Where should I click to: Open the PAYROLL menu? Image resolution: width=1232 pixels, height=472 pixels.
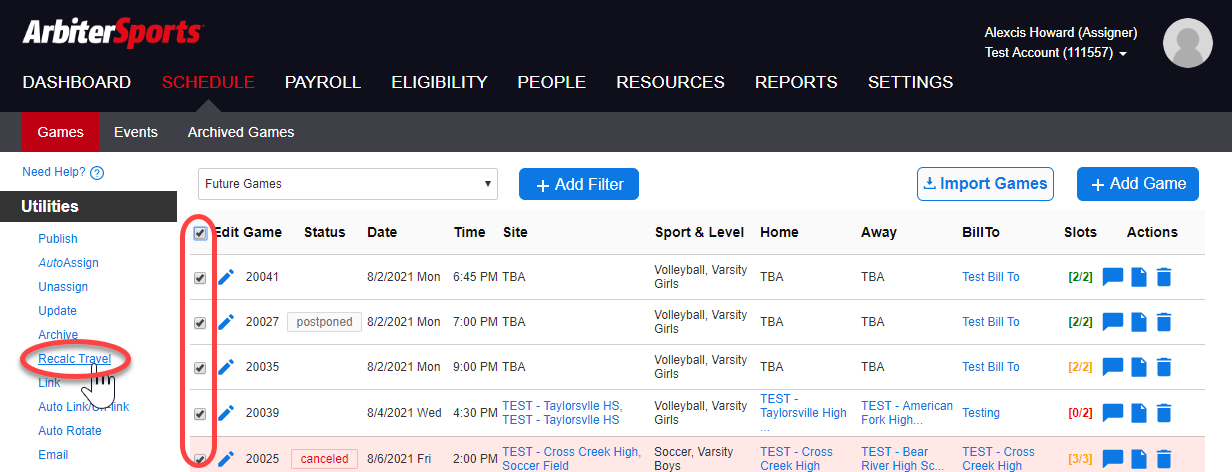tap(323, 82)
